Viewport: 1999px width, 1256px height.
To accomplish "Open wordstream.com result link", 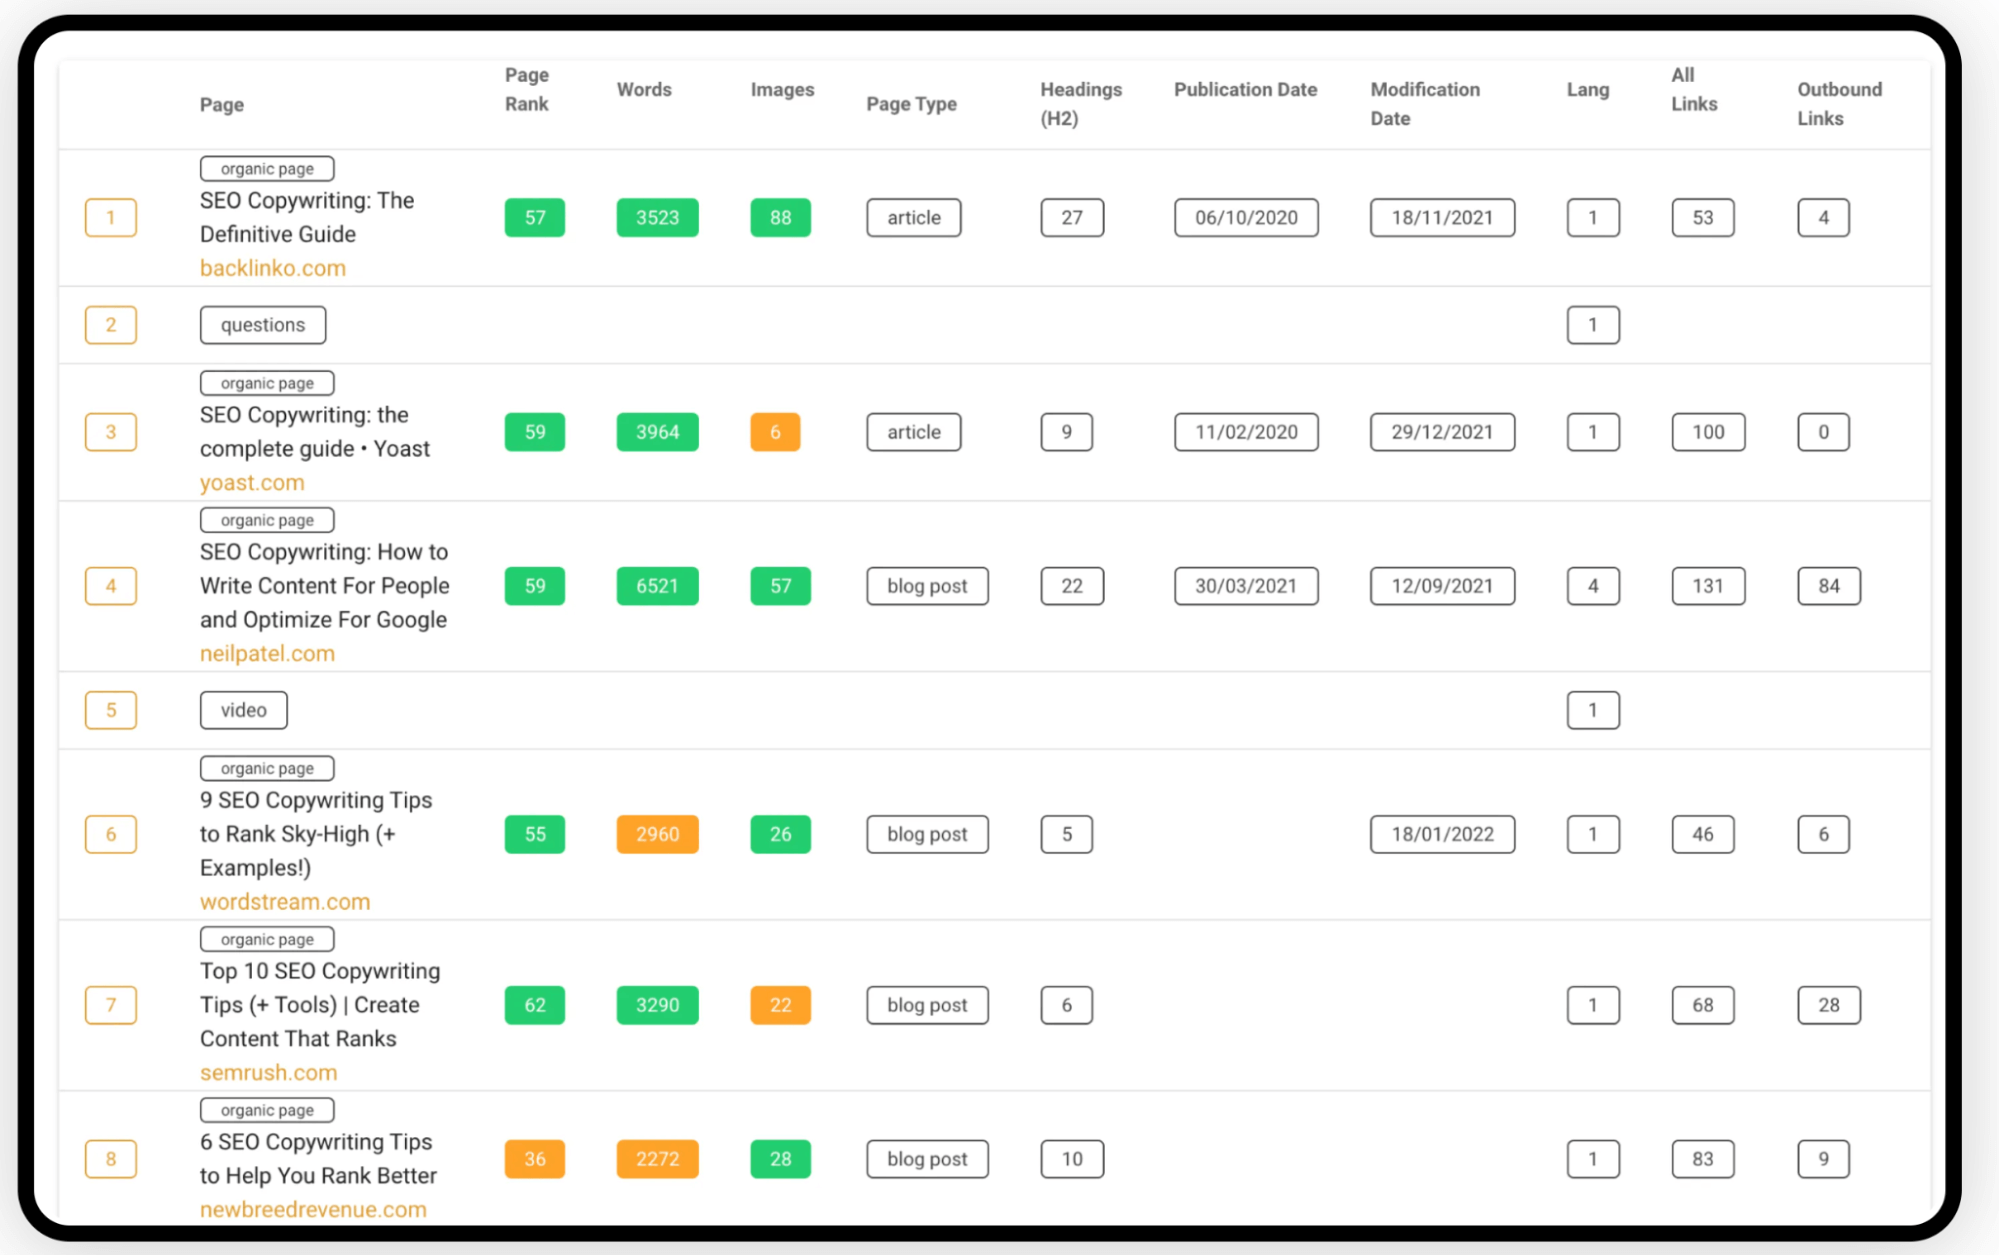I will point(284,901).
